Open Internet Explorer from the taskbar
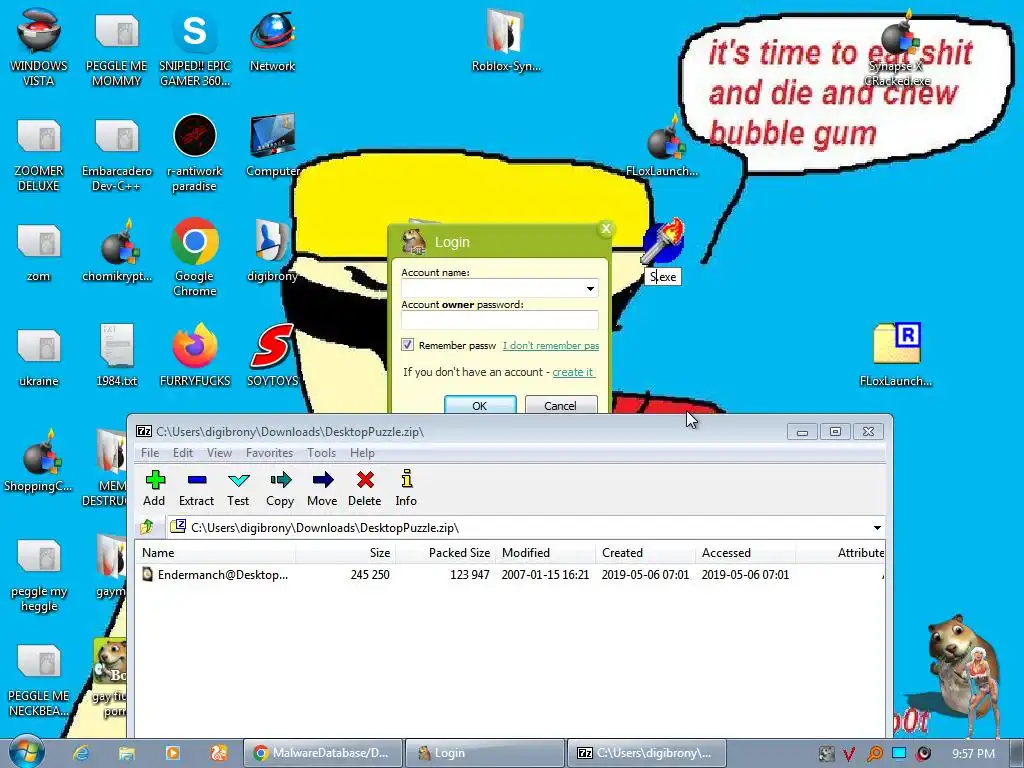Image resolution: width=1024 pixels, height=768 pixels. click(81, 753)
